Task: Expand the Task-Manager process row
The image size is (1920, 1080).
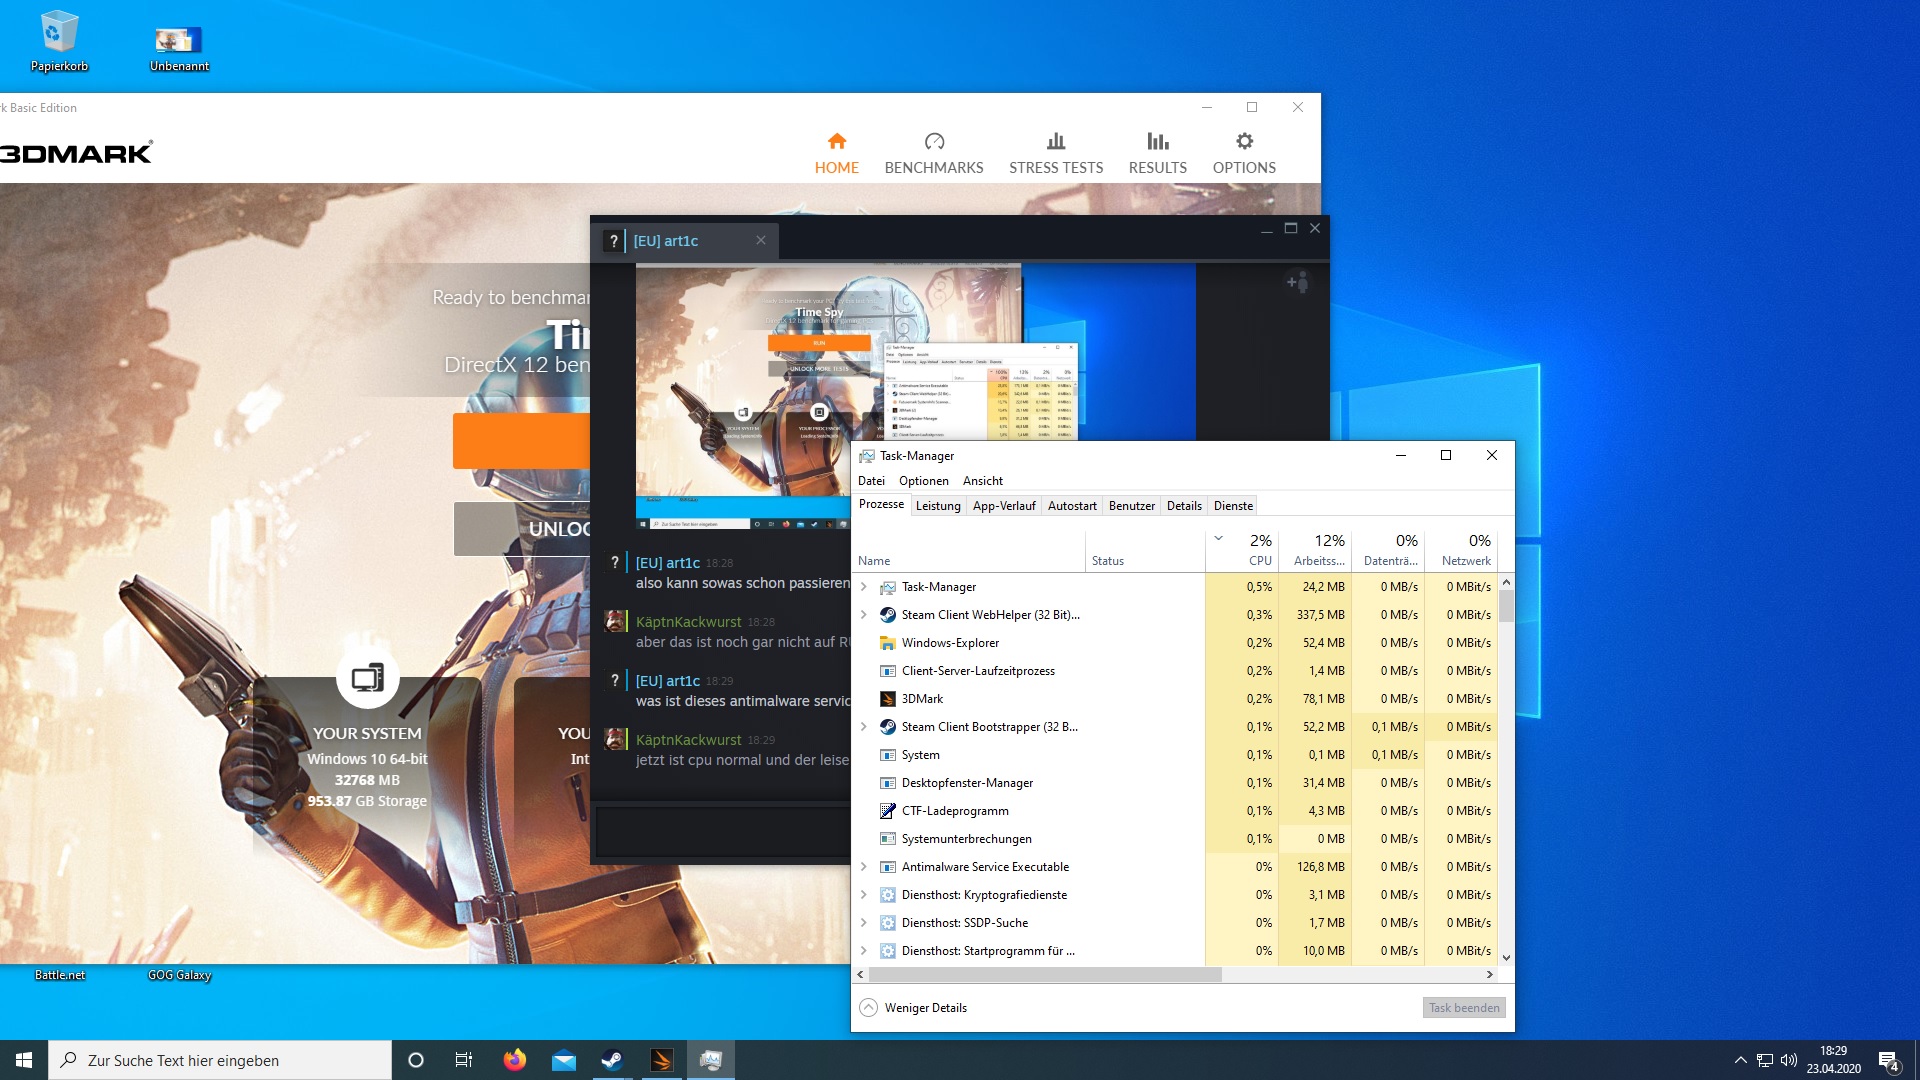Action: (864, 587)
